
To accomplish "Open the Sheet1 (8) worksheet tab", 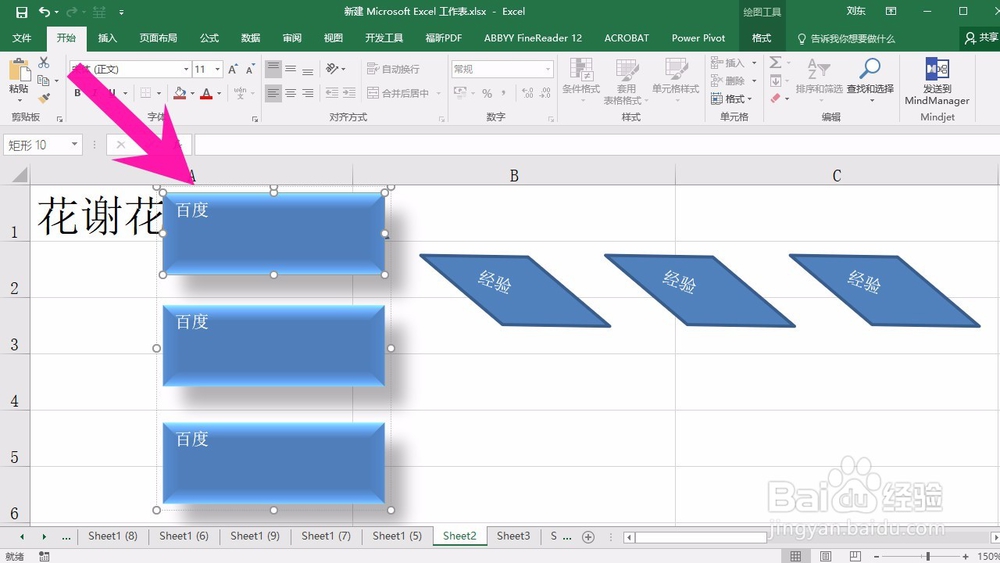I will [112, 536].
